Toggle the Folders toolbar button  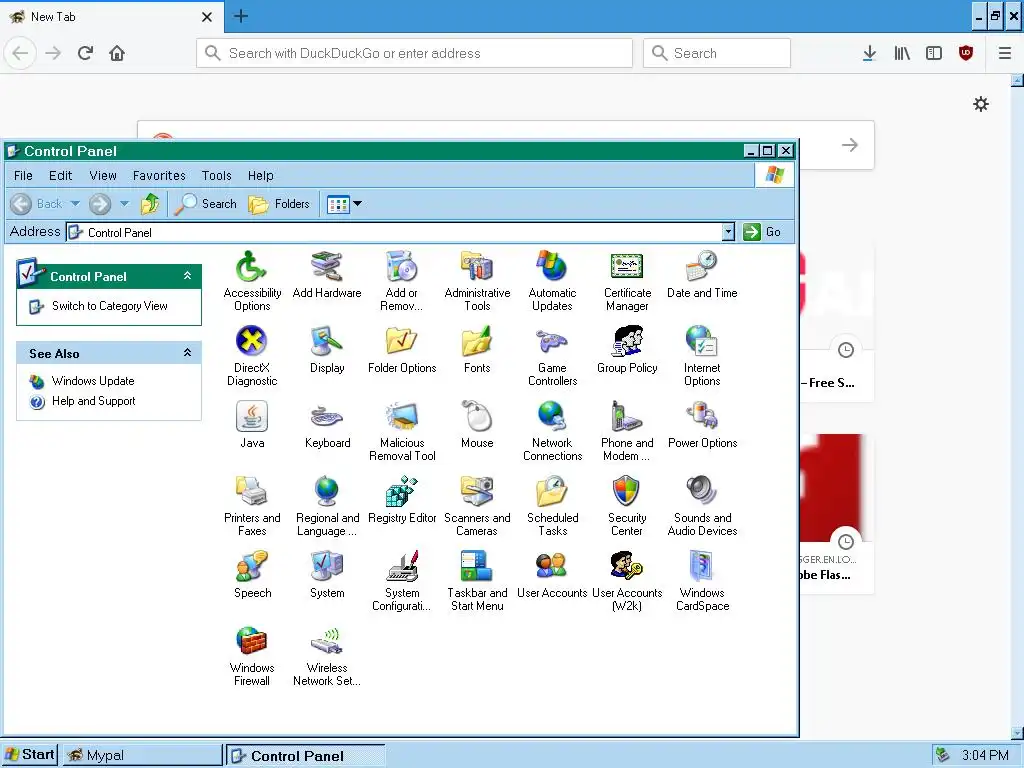point(279,204)
